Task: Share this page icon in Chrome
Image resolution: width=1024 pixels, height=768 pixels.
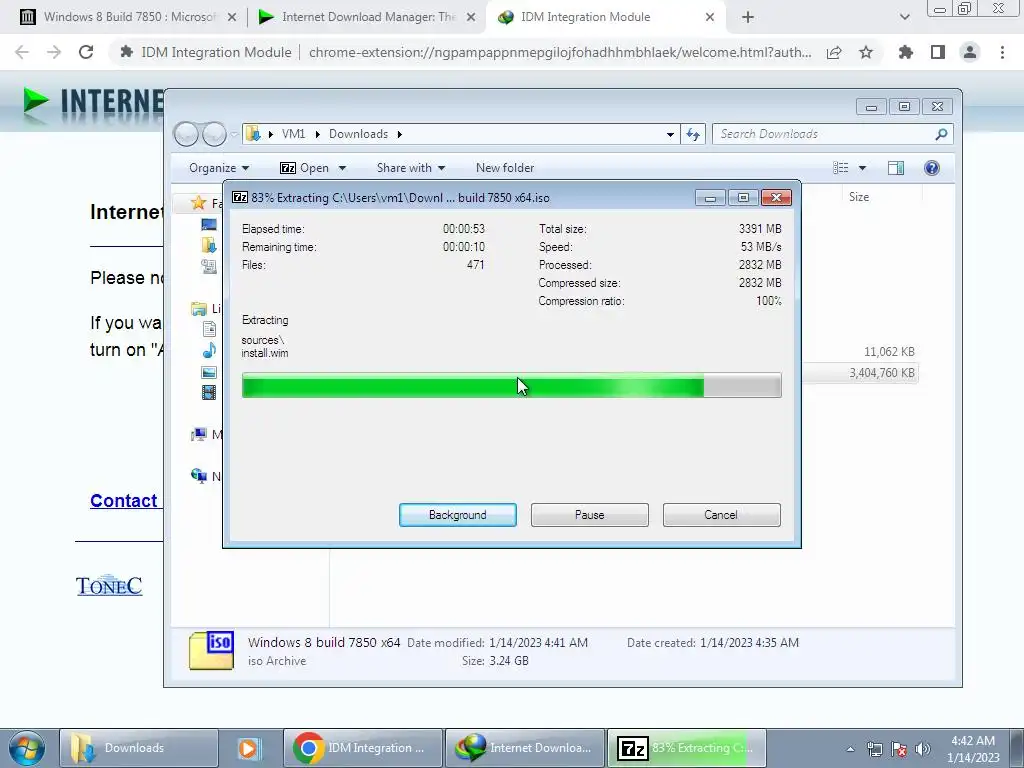Action: [834, 52]
